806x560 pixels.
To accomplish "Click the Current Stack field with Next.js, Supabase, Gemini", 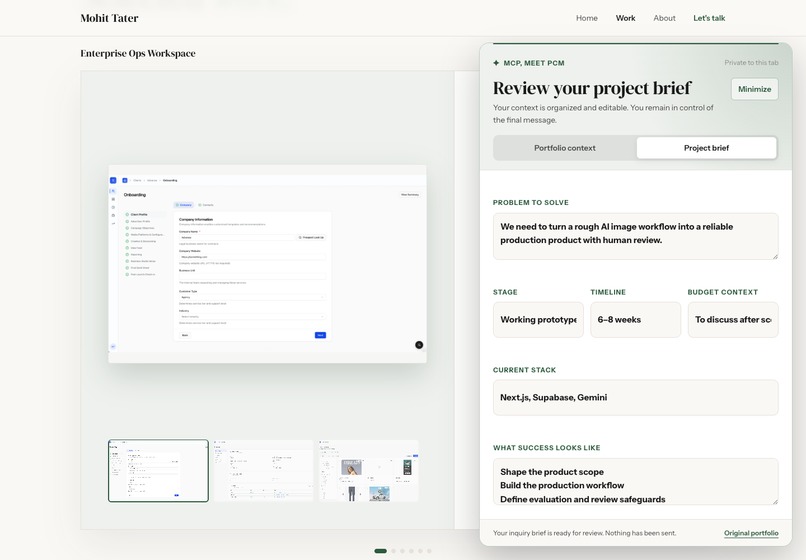I will pyautogui.click(x=635, y=398).
